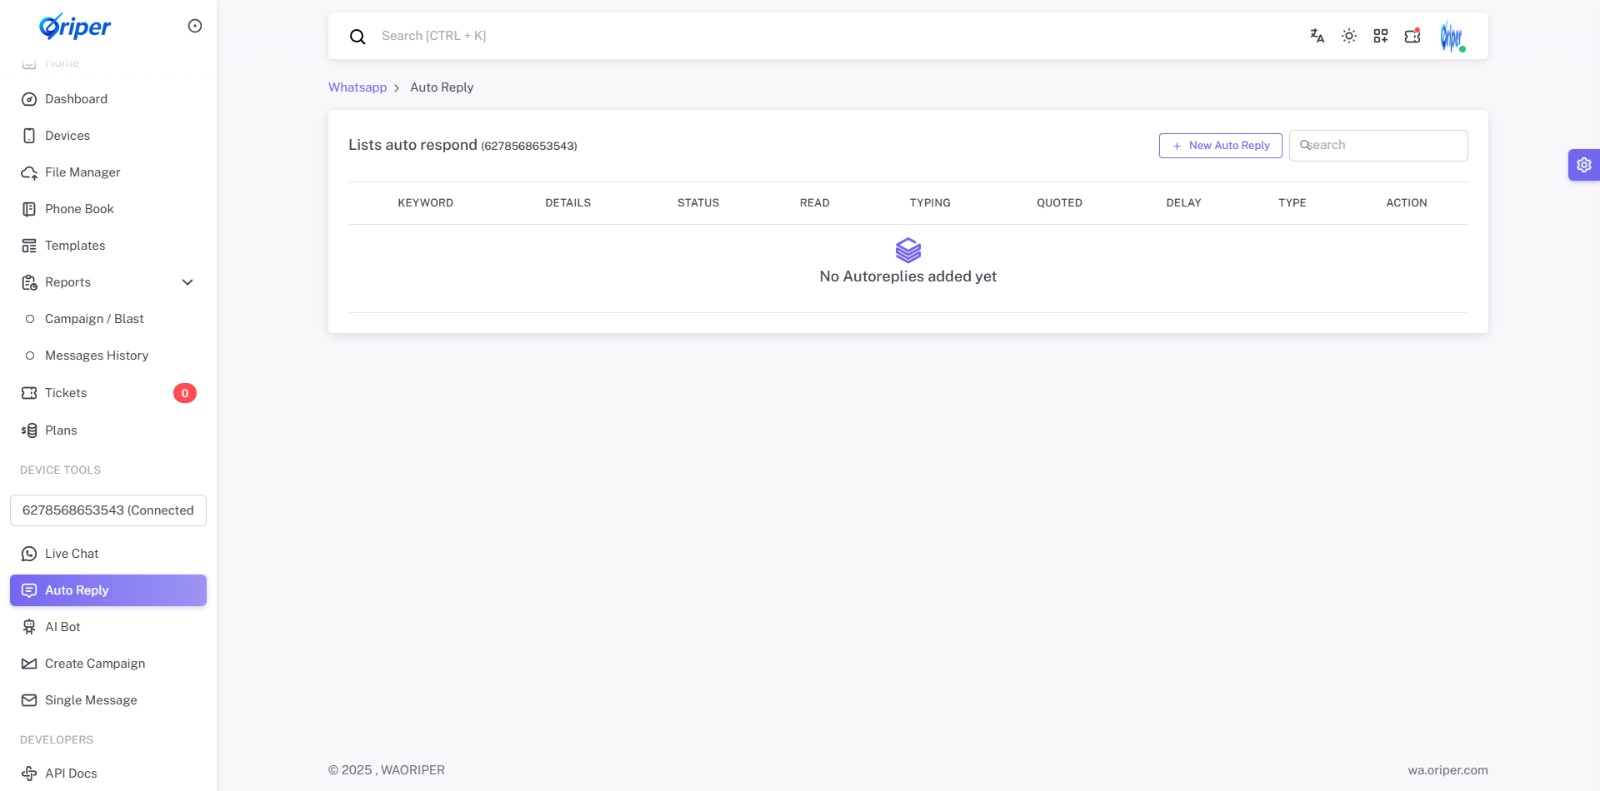The image size is (1600, 791).
Task: Click the Auto Reply breadcrumb text
Action: click(x=442, y=88)
